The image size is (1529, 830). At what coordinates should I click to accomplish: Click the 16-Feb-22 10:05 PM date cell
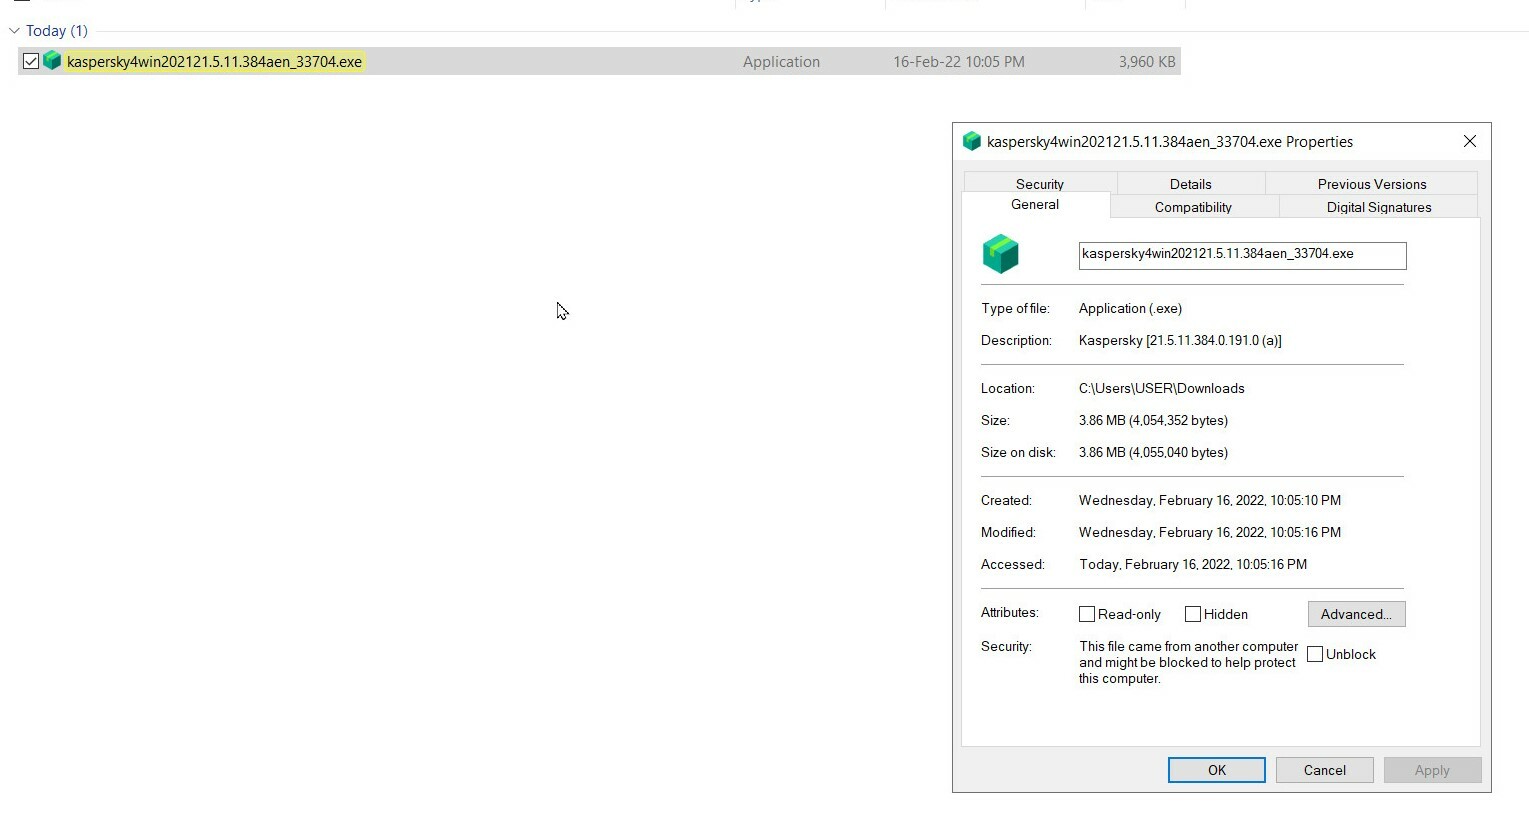(959, 62)
